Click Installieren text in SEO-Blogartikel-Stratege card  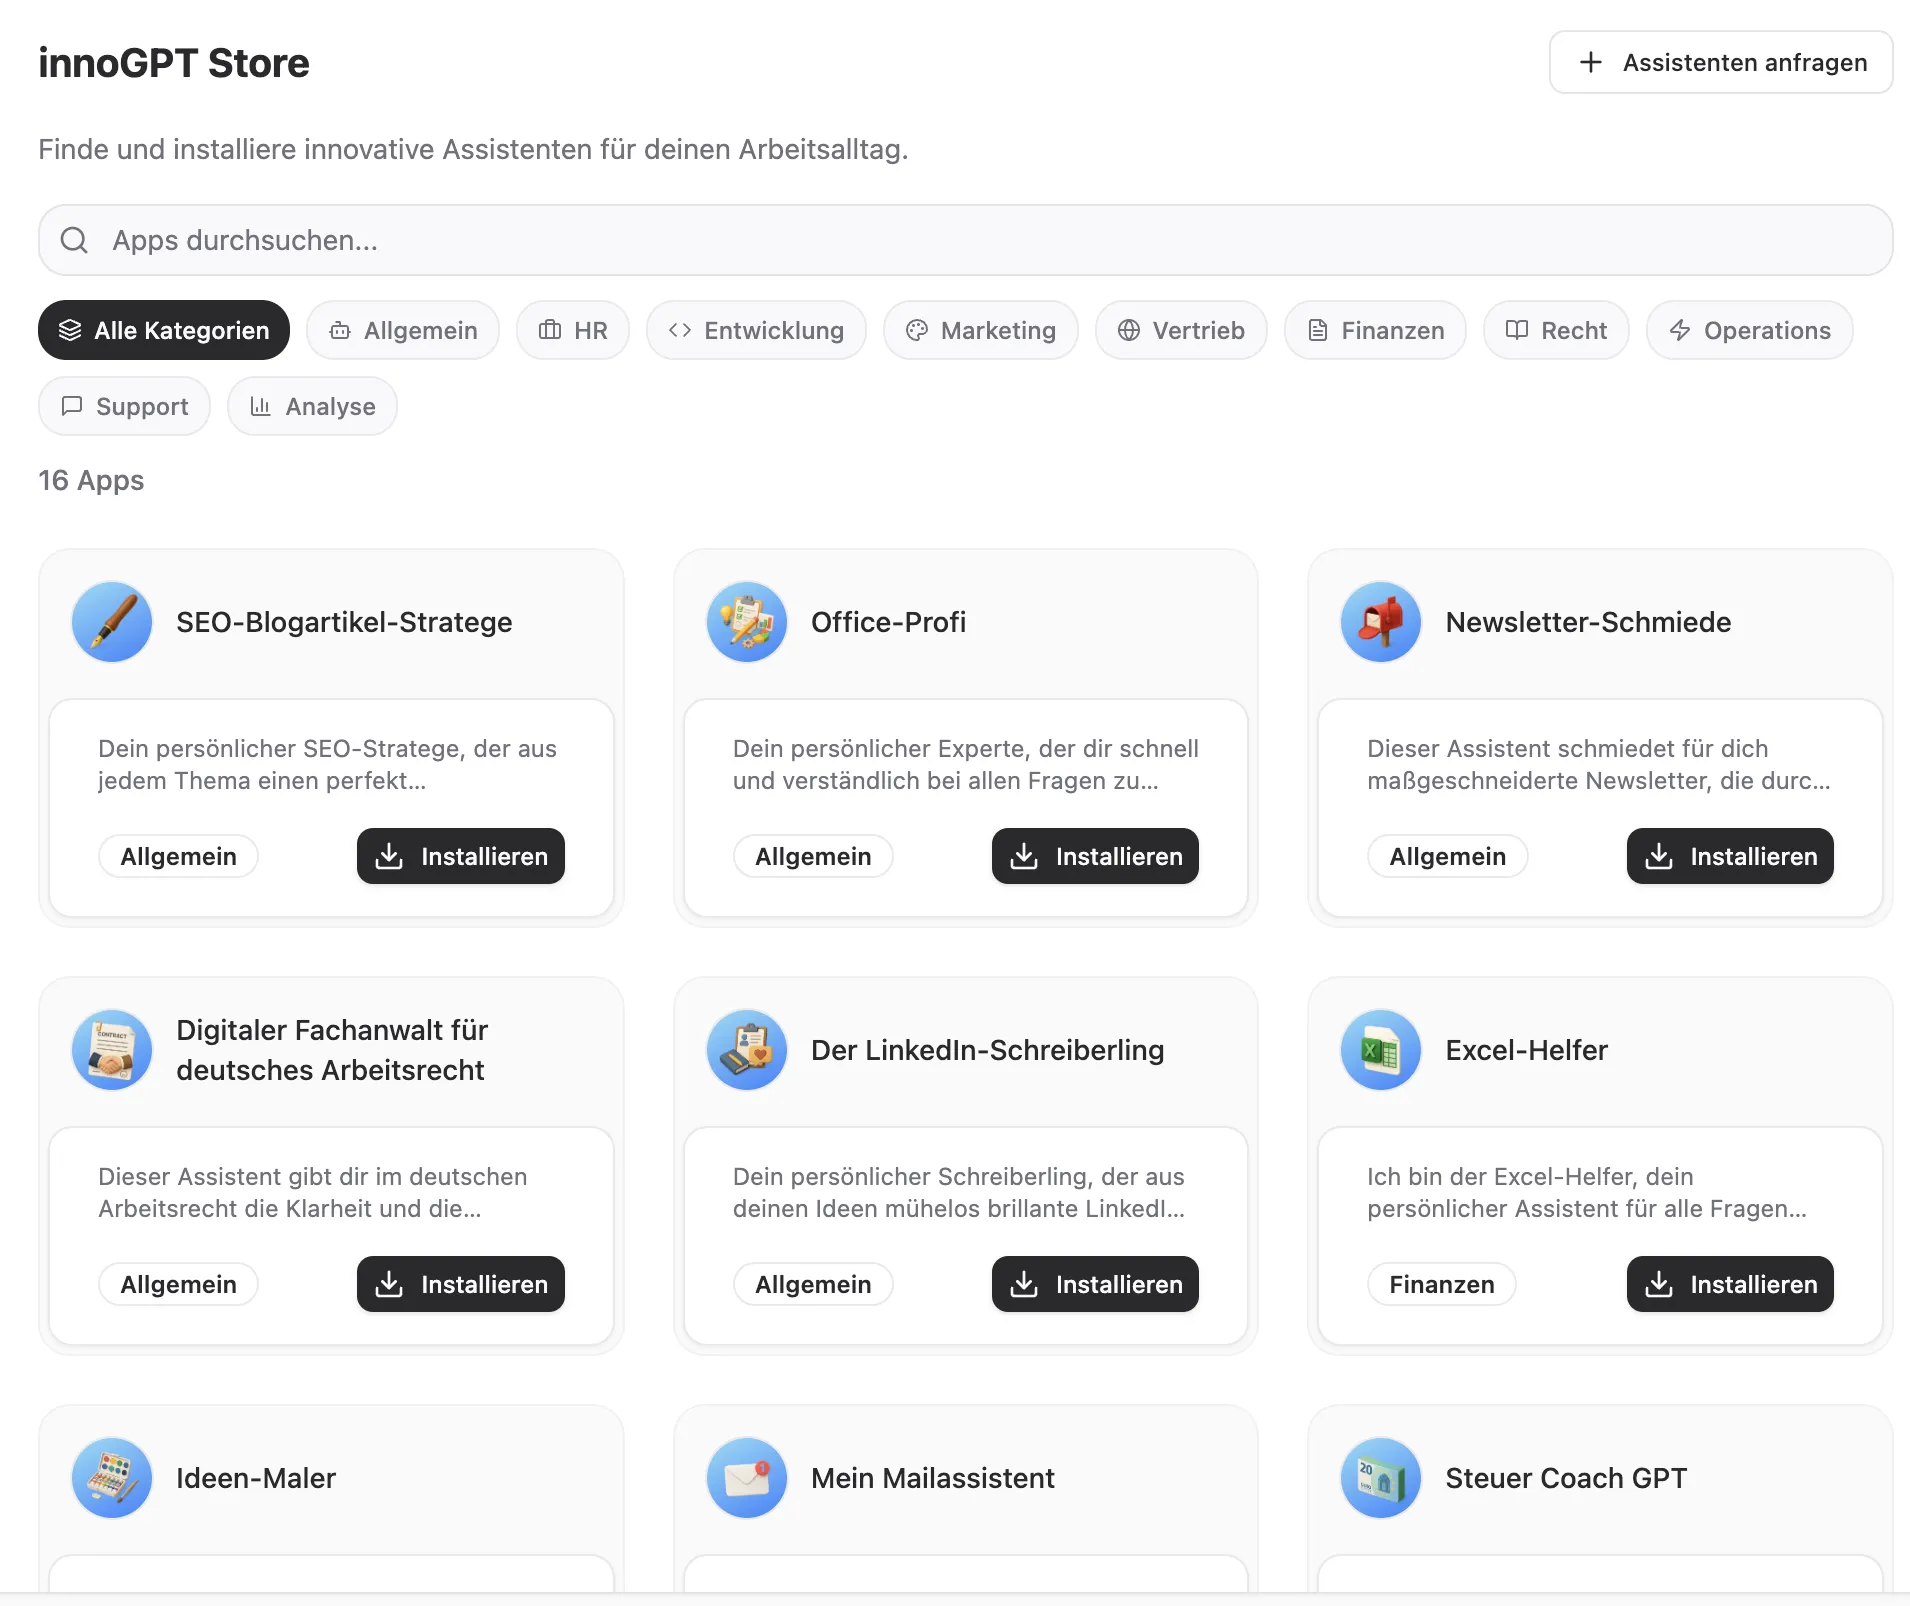485,857
